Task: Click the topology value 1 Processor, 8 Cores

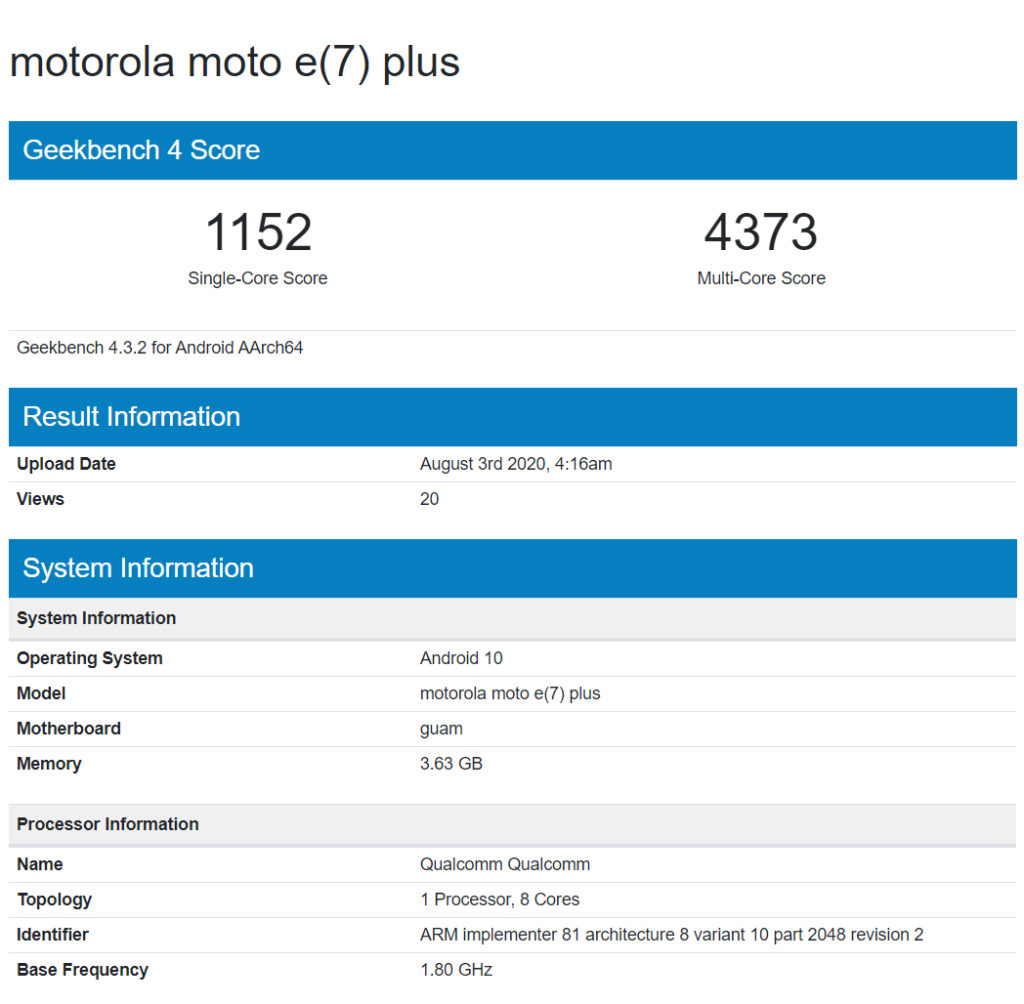Action: 499,899
